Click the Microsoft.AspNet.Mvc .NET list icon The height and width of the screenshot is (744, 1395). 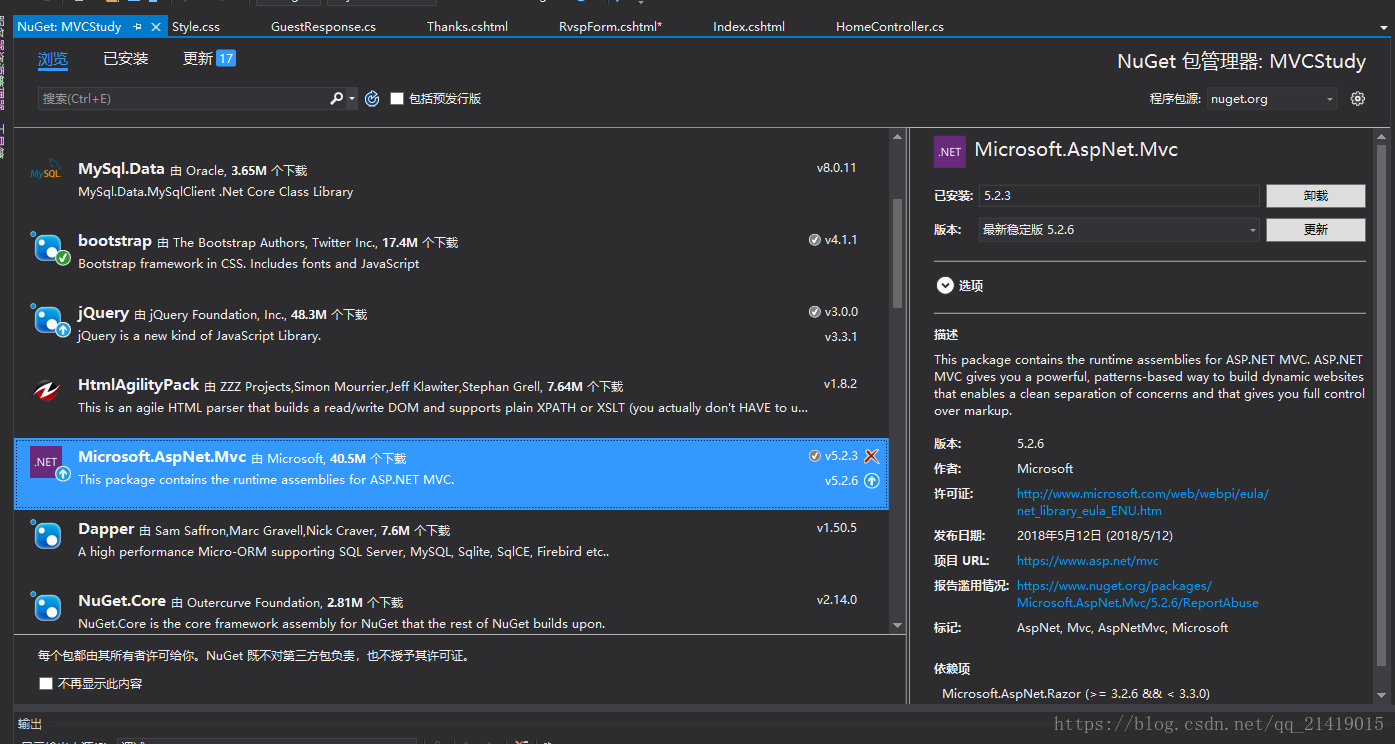point(47,462)
